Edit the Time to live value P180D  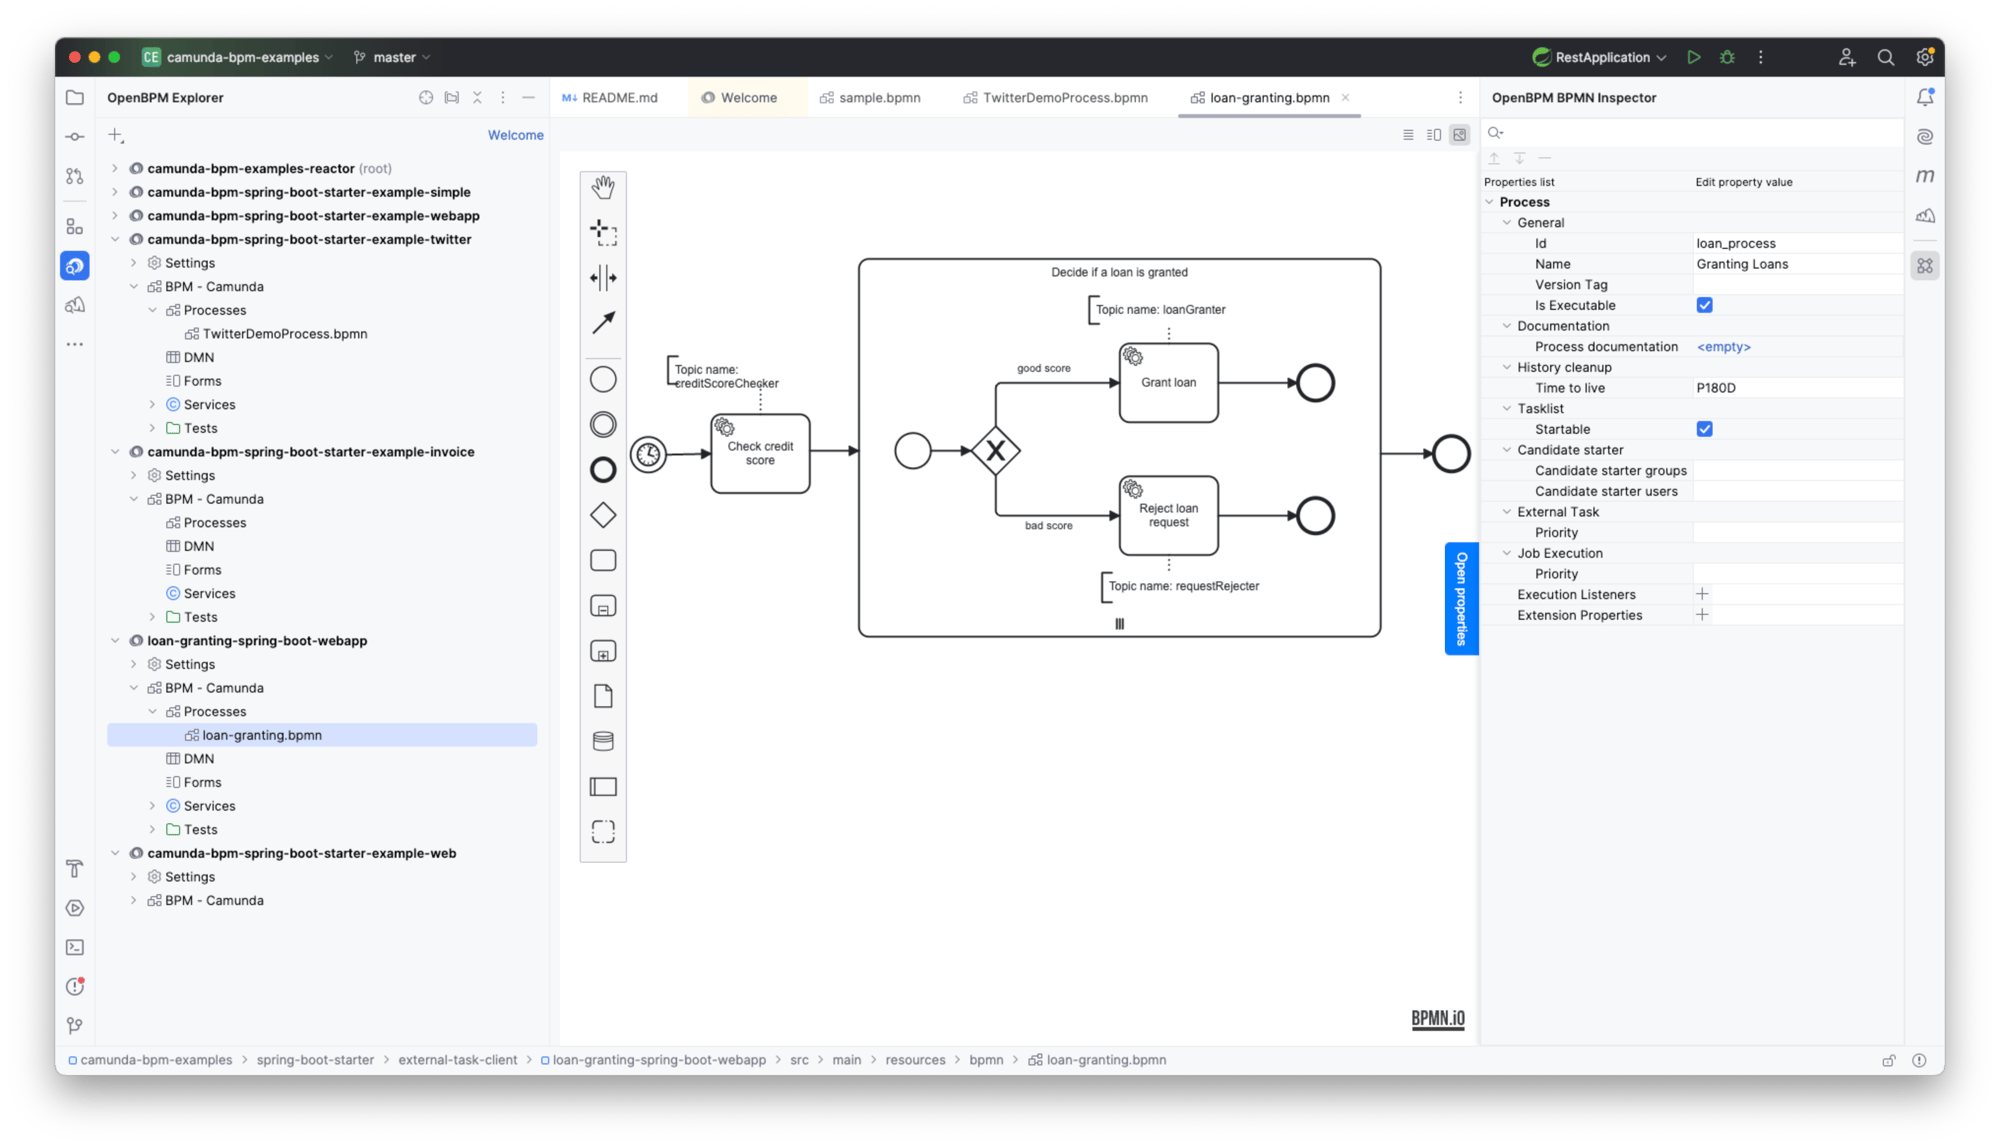click(x=1798, y=388)
